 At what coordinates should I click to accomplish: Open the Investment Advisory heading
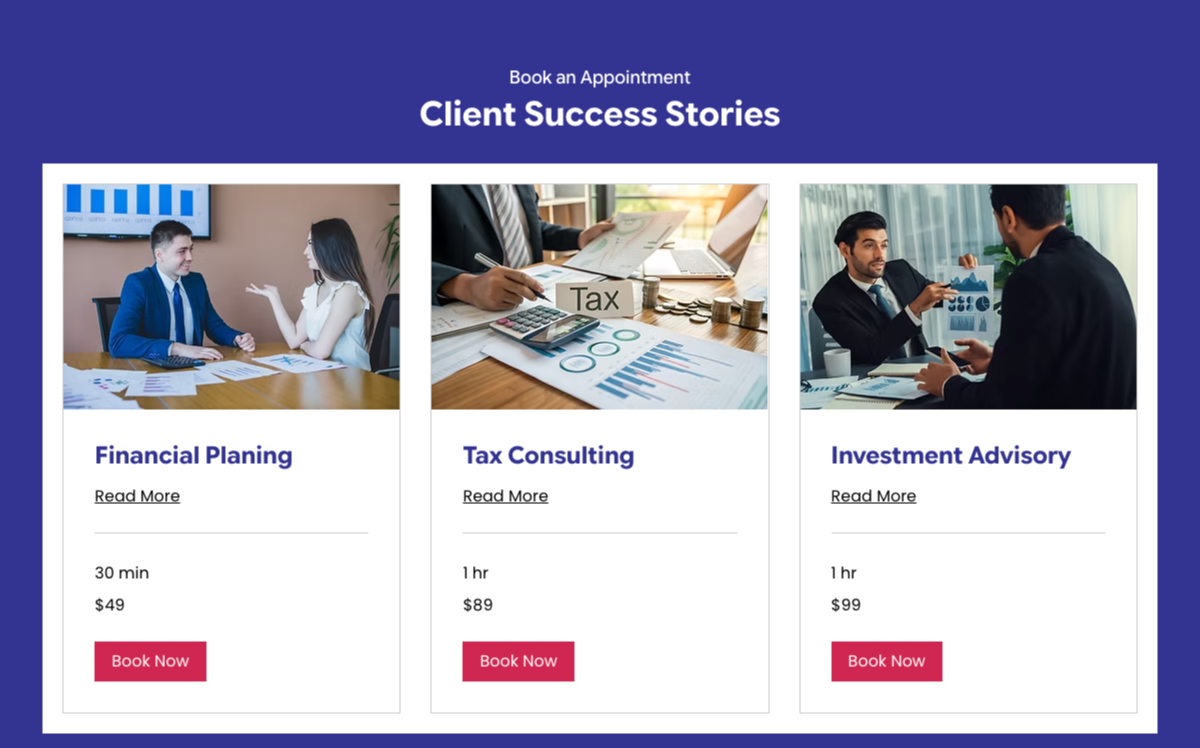click(951, 456)
